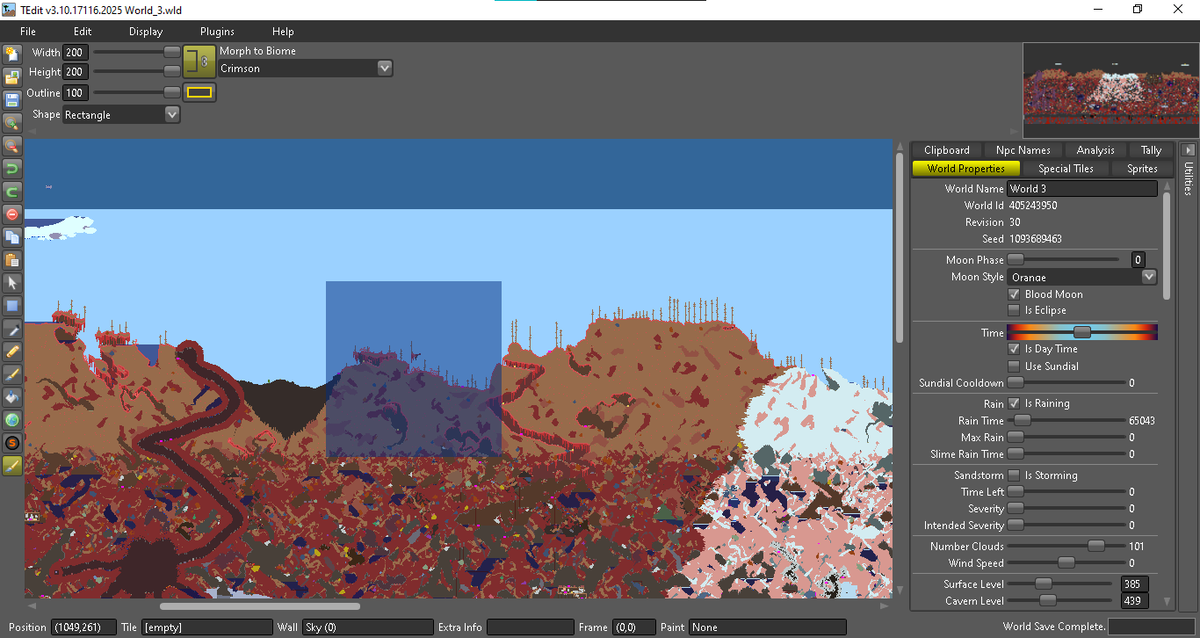
Task: Click the brush Width slider
Action: pos(136,51)
